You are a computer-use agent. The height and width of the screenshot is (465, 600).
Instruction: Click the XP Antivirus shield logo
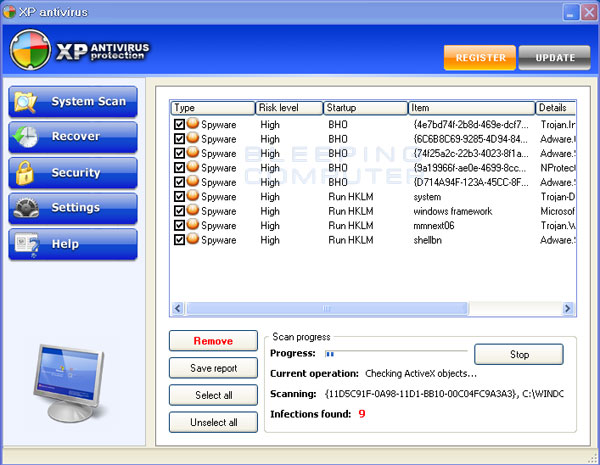(x=30, y=50)
